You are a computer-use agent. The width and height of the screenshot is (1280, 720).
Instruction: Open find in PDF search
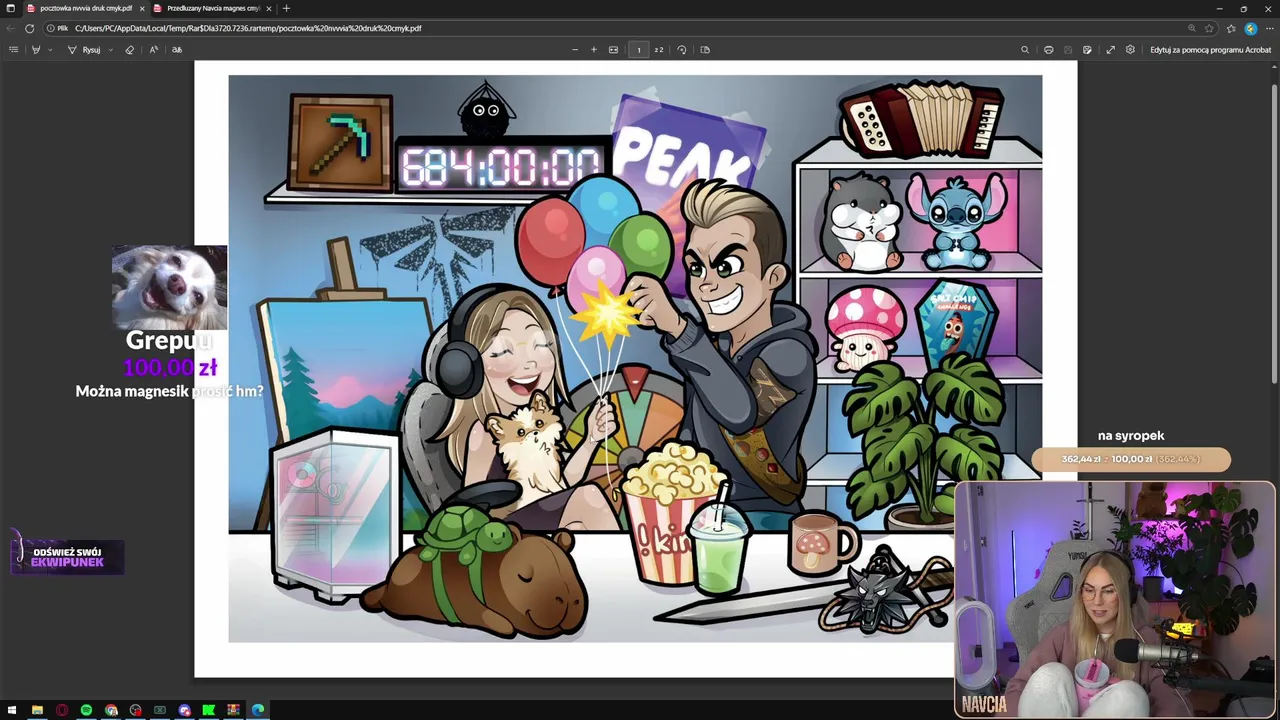(1025, 49)
